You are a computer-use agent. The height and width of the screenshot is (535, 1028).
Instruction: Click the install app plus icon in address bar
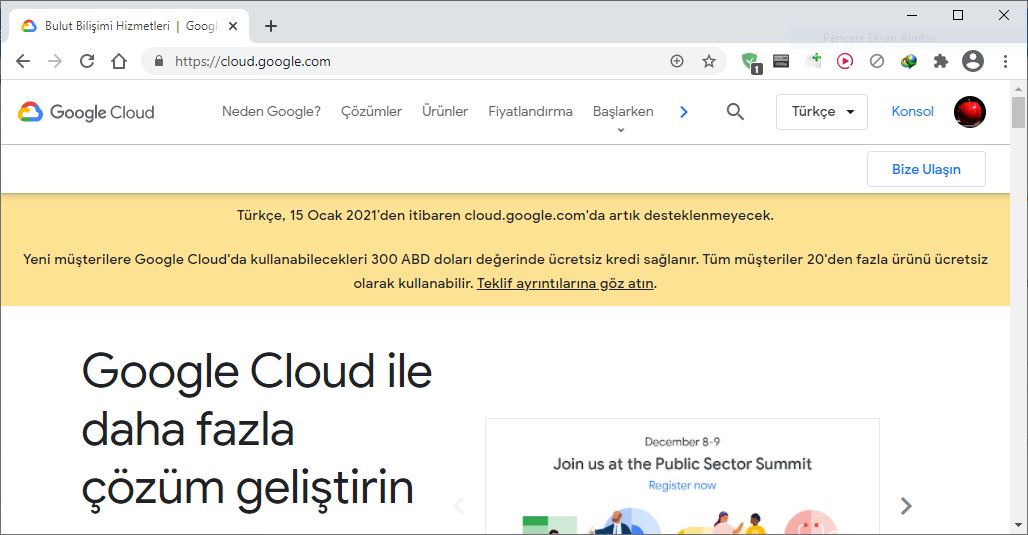677,61
